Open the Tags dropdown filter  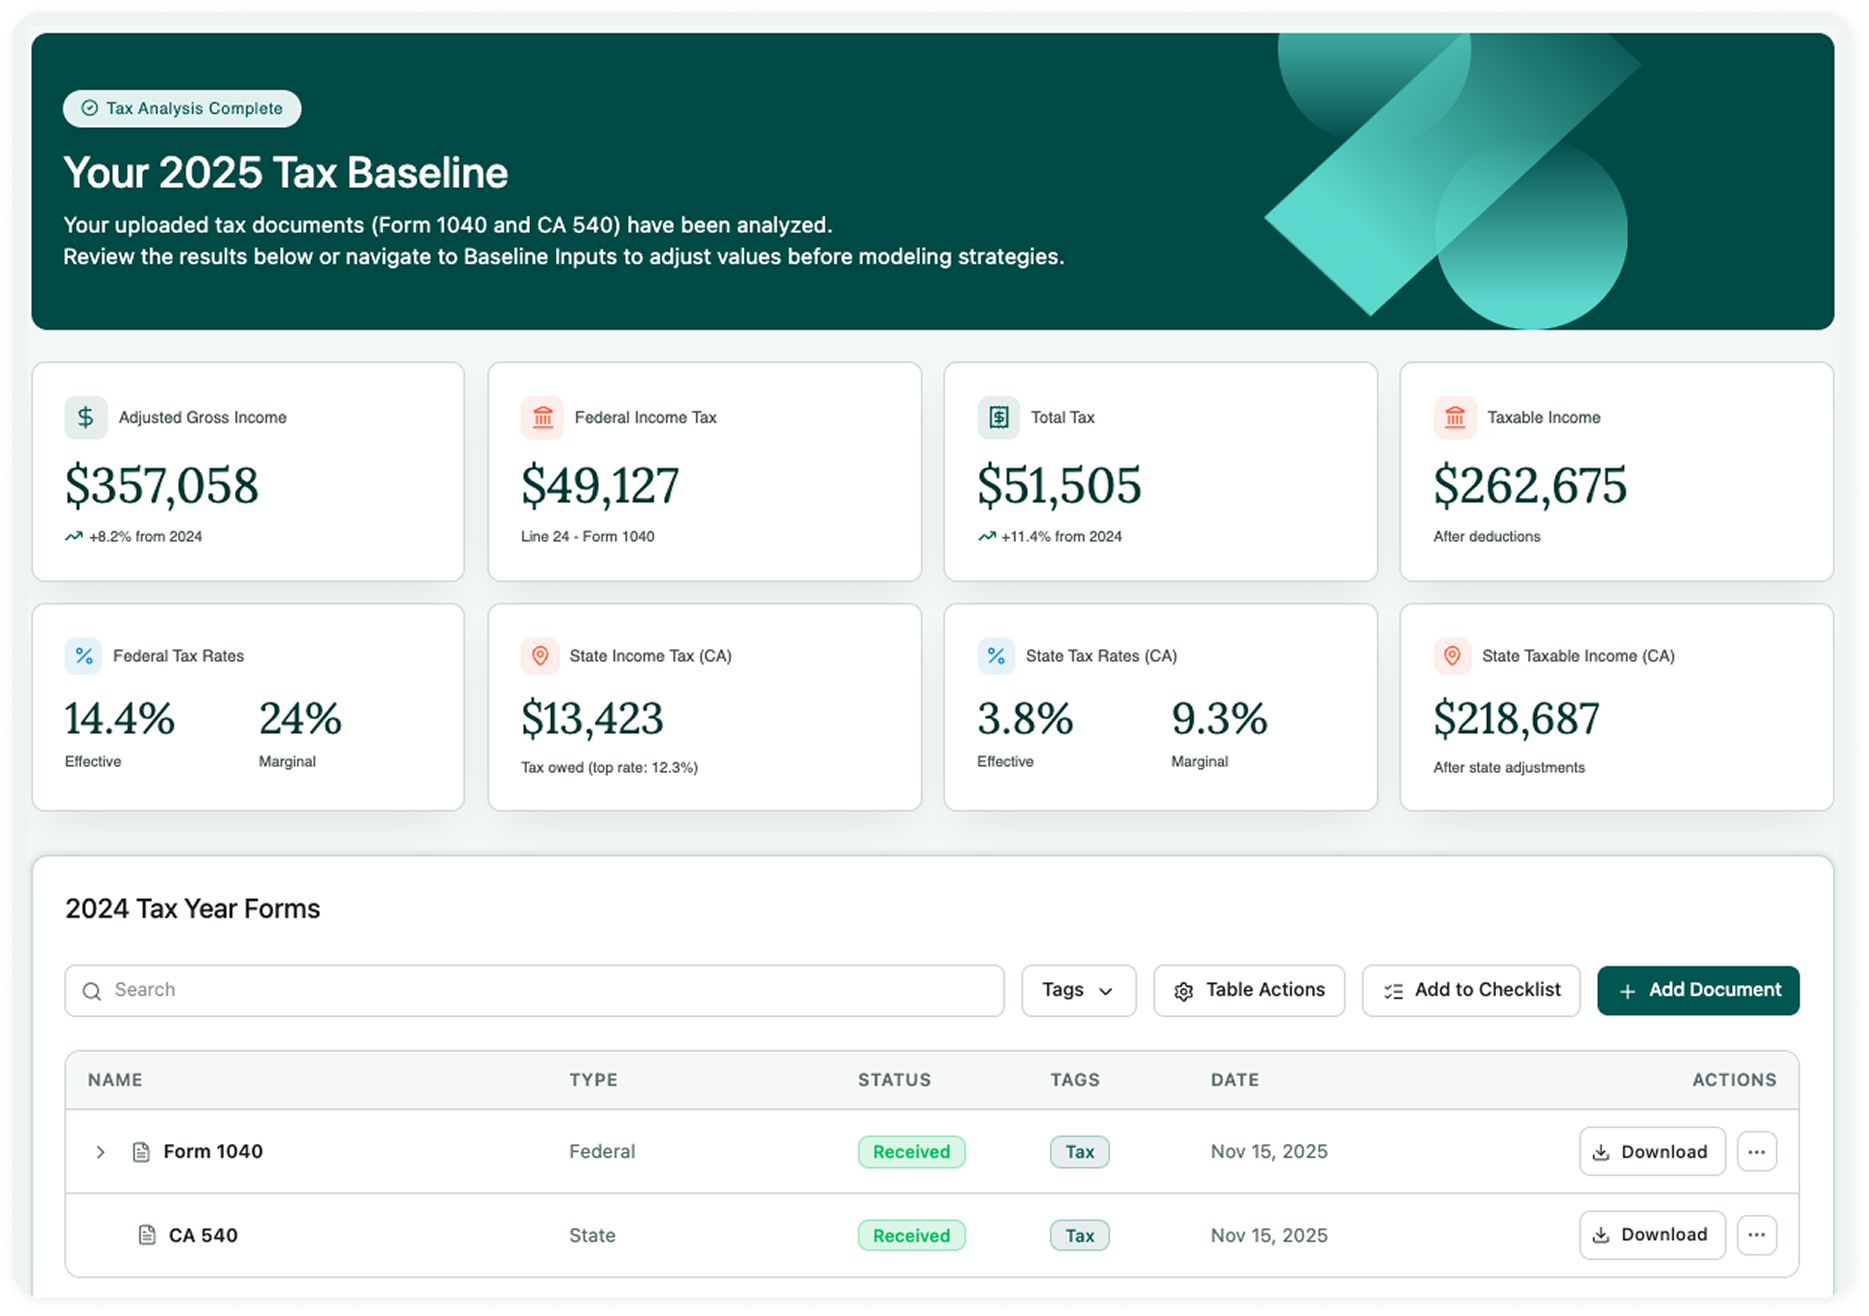[x=1078, y=990]
